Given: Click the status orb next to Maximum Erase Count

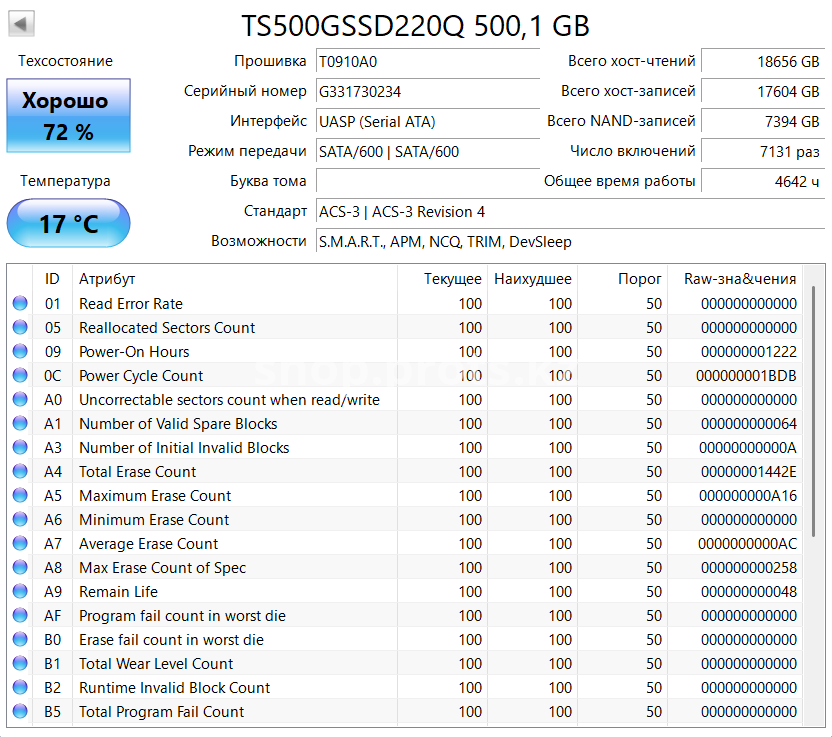Looking at the screenshot, I should point(19,496).
